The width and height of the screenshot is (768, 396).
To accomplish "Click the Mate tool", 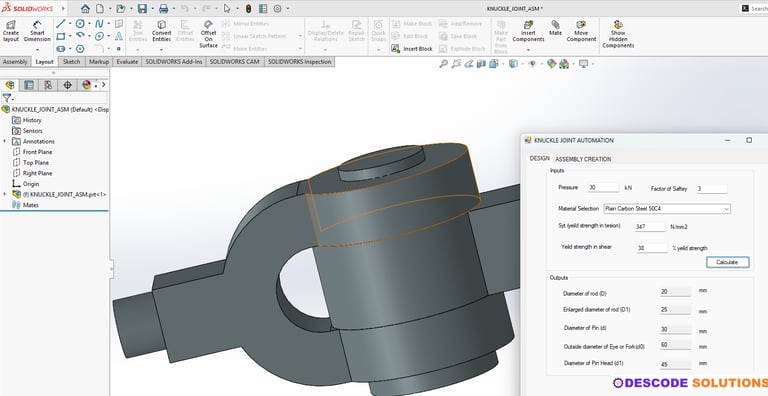I will click(555, 28).
